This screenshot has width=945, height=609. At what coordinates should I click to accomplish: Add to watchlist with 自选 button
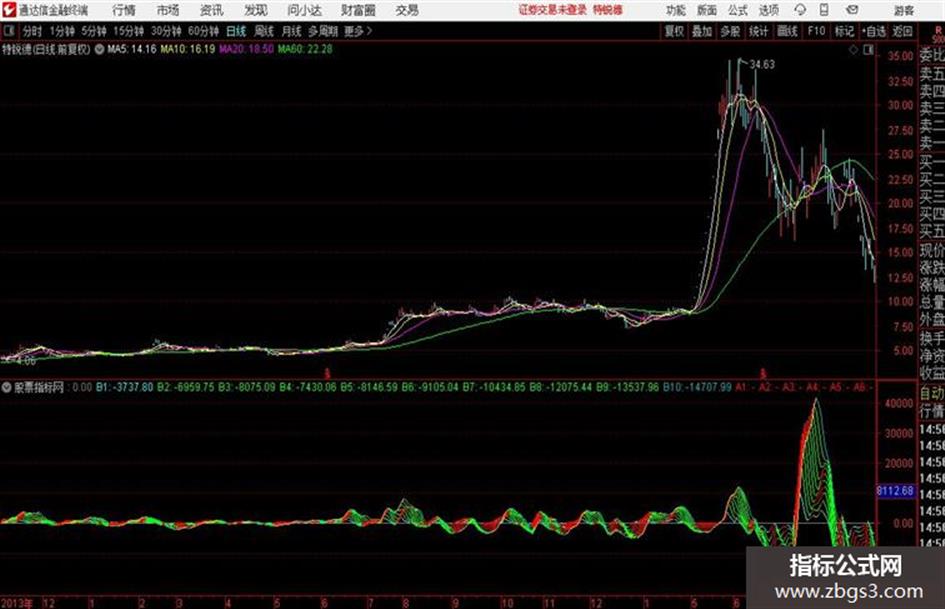tap(874, 31)
